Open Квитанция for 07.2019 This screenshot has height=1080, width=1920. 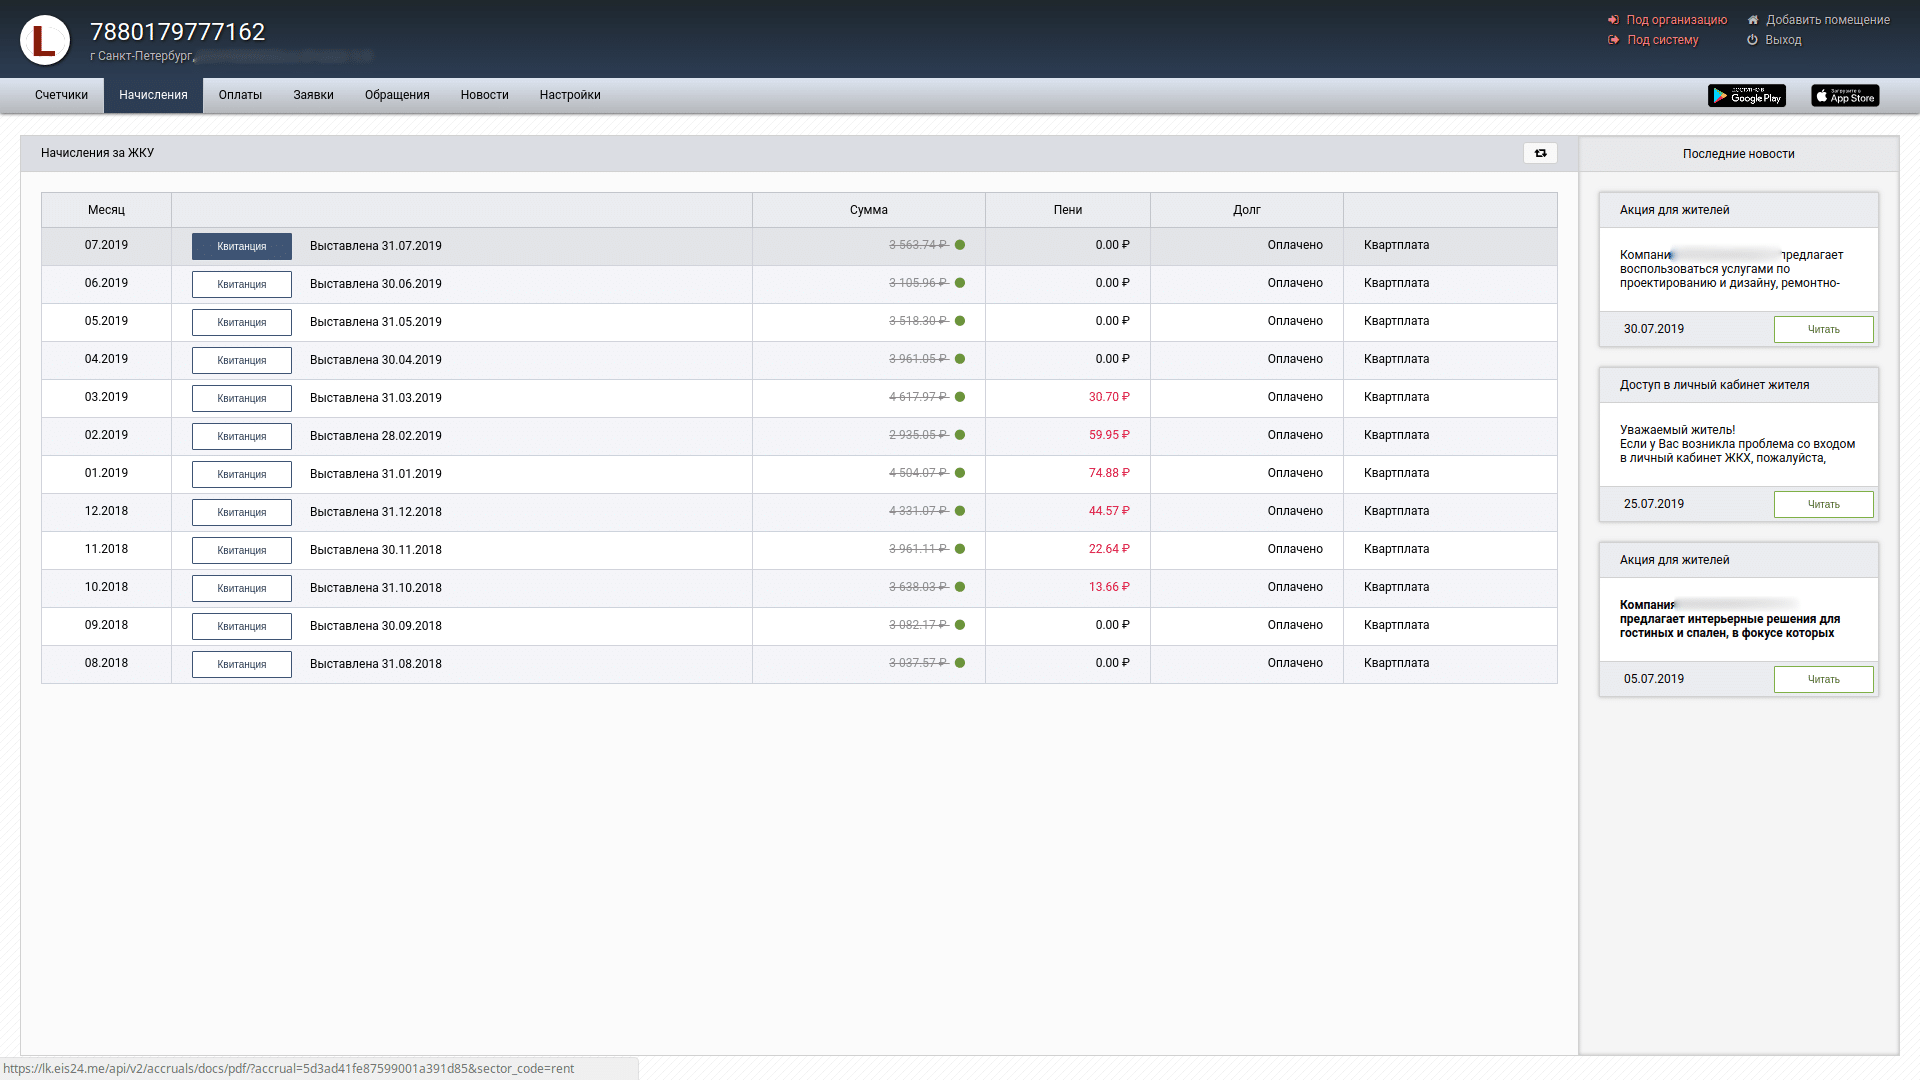pos(242,246)
